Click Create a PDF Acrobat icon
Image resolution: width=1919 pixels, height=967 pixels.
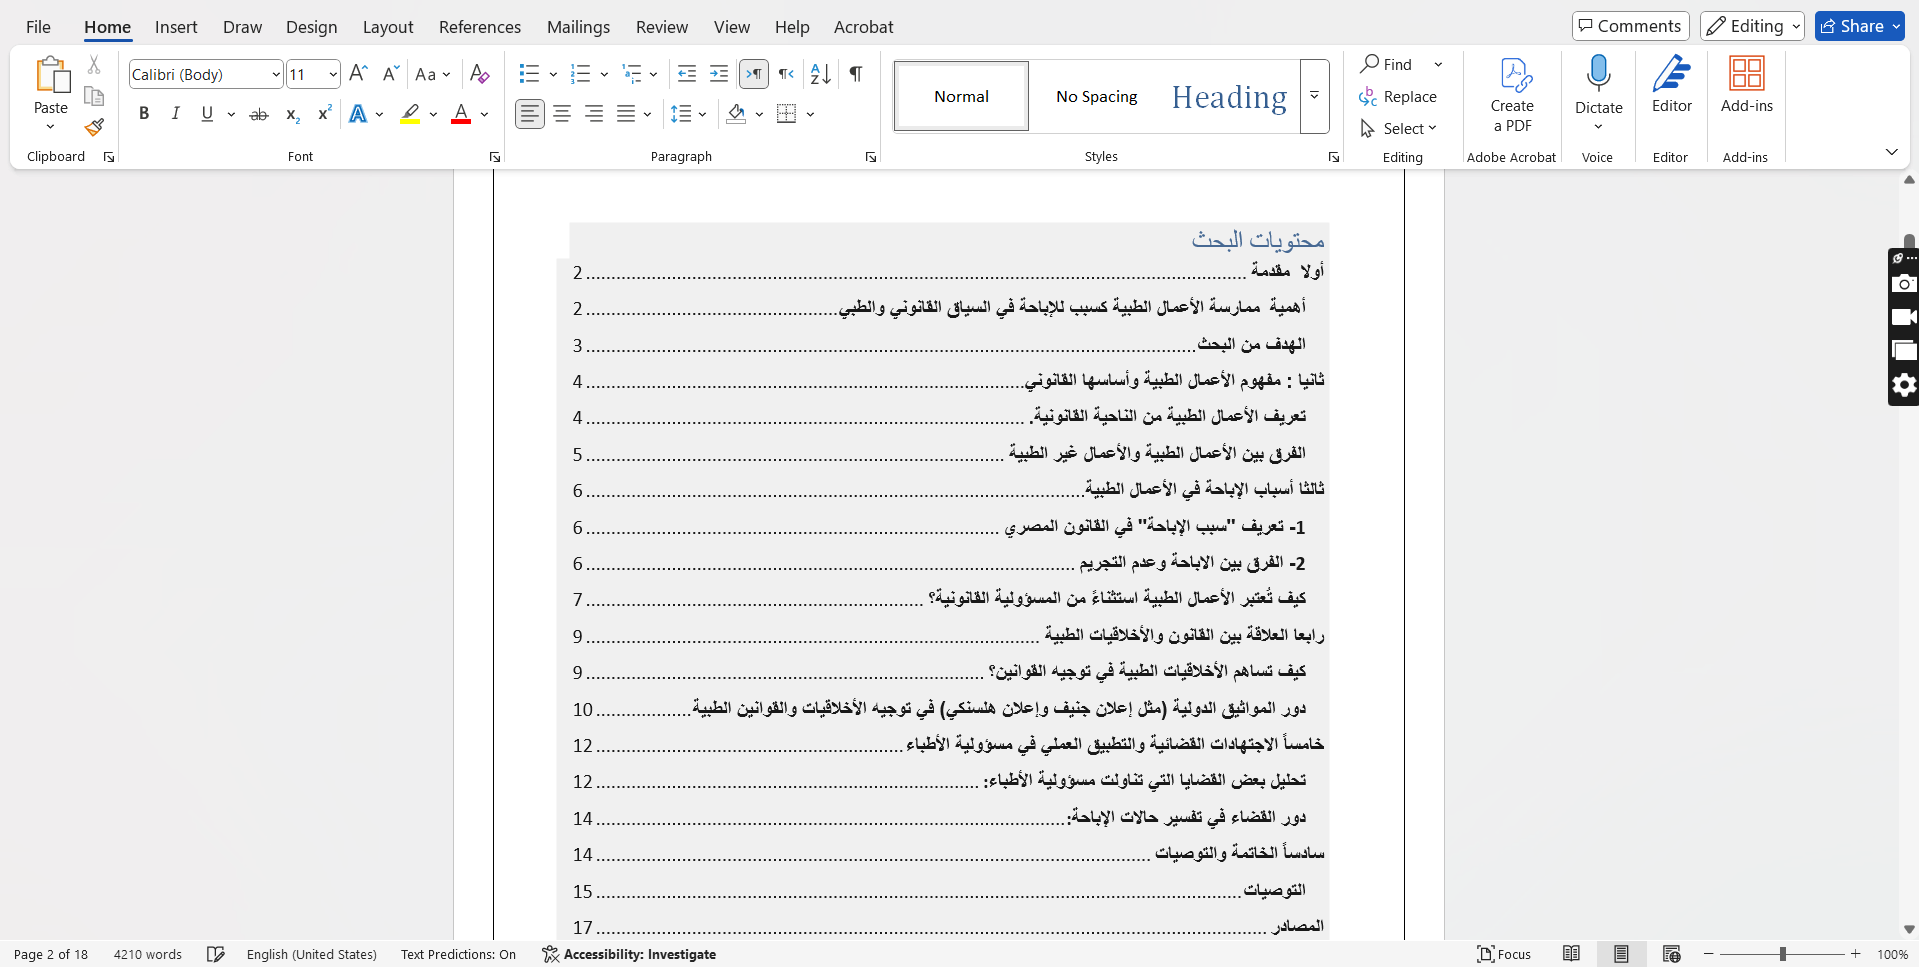click(x=1512, y=95)
